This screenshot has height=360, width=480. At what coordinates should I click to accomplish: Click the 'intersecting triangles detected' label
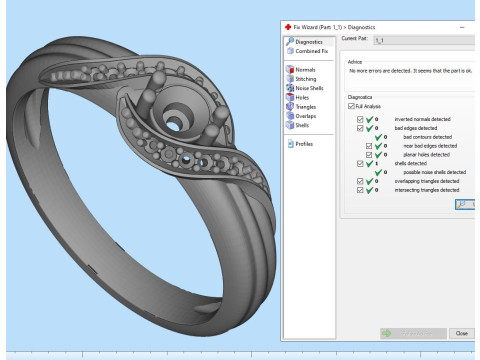[427, 190]
